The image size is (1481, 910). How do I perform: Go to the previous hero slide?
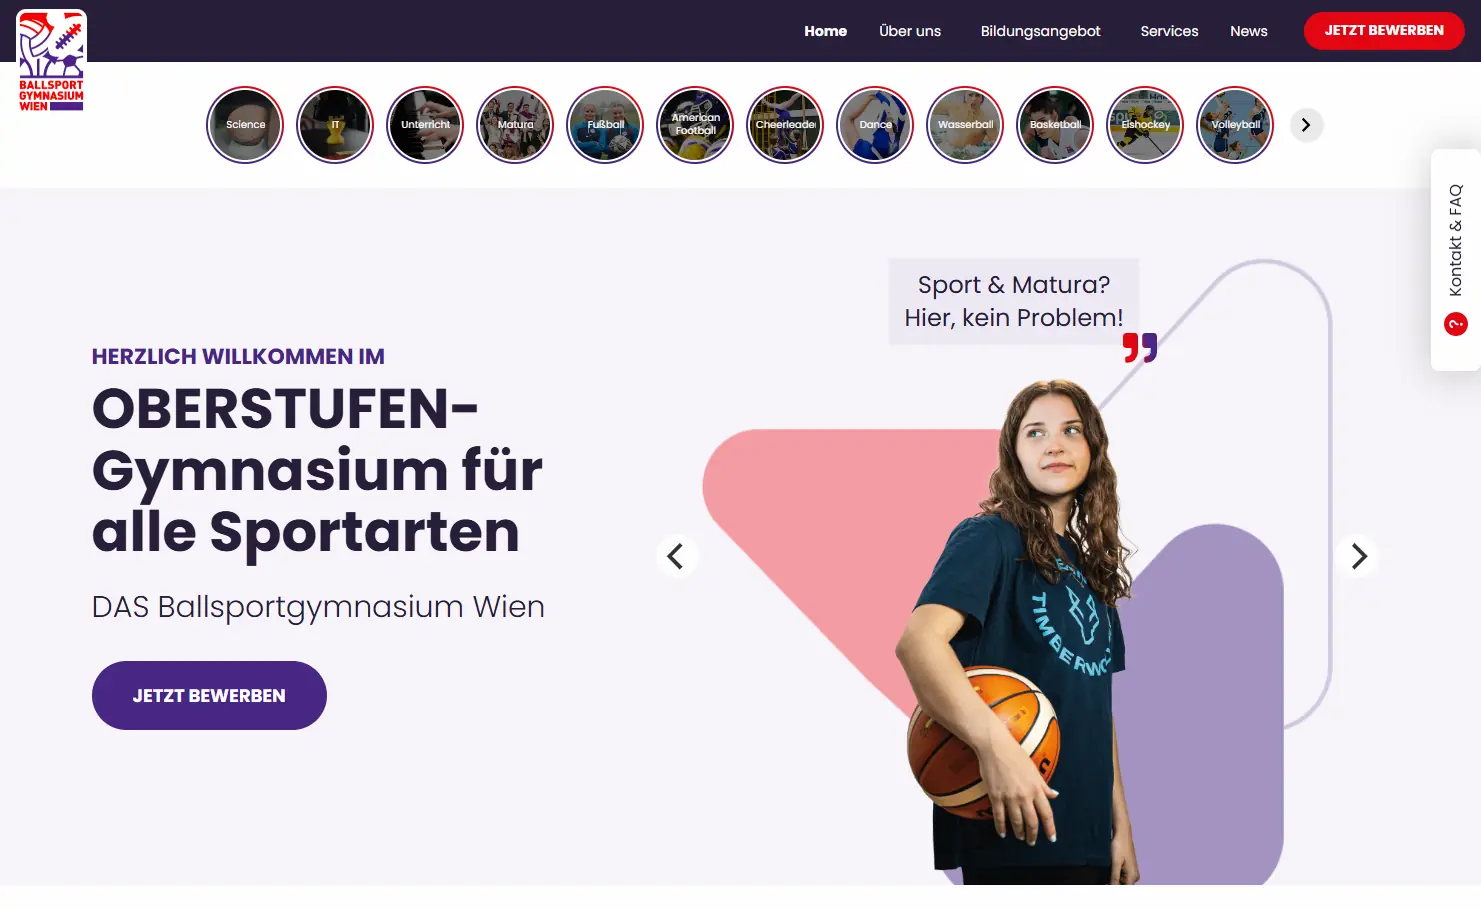click(676, 556)
